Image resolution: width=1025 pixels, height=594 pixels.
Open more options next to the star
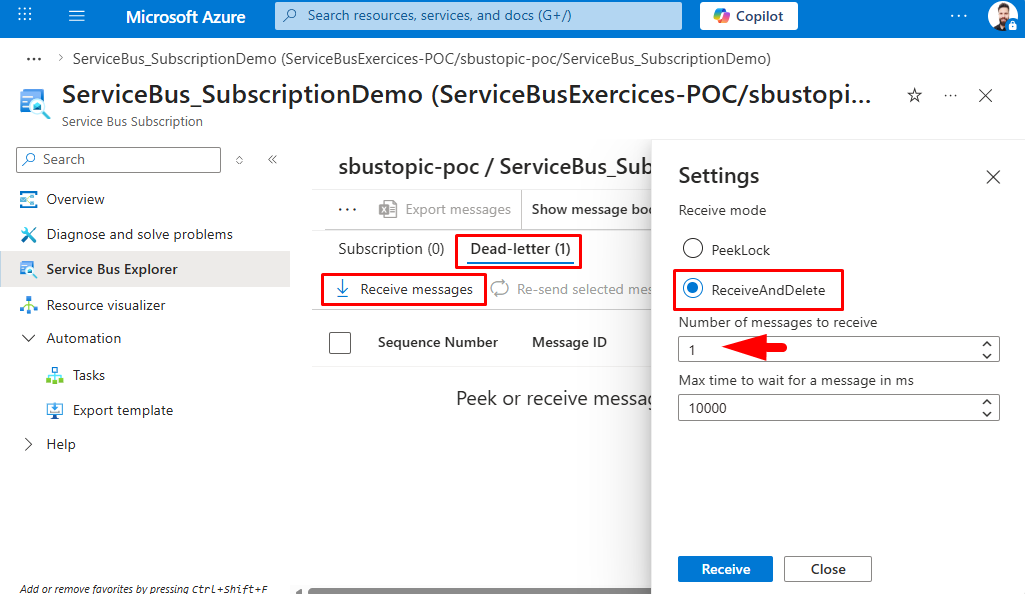950,96
